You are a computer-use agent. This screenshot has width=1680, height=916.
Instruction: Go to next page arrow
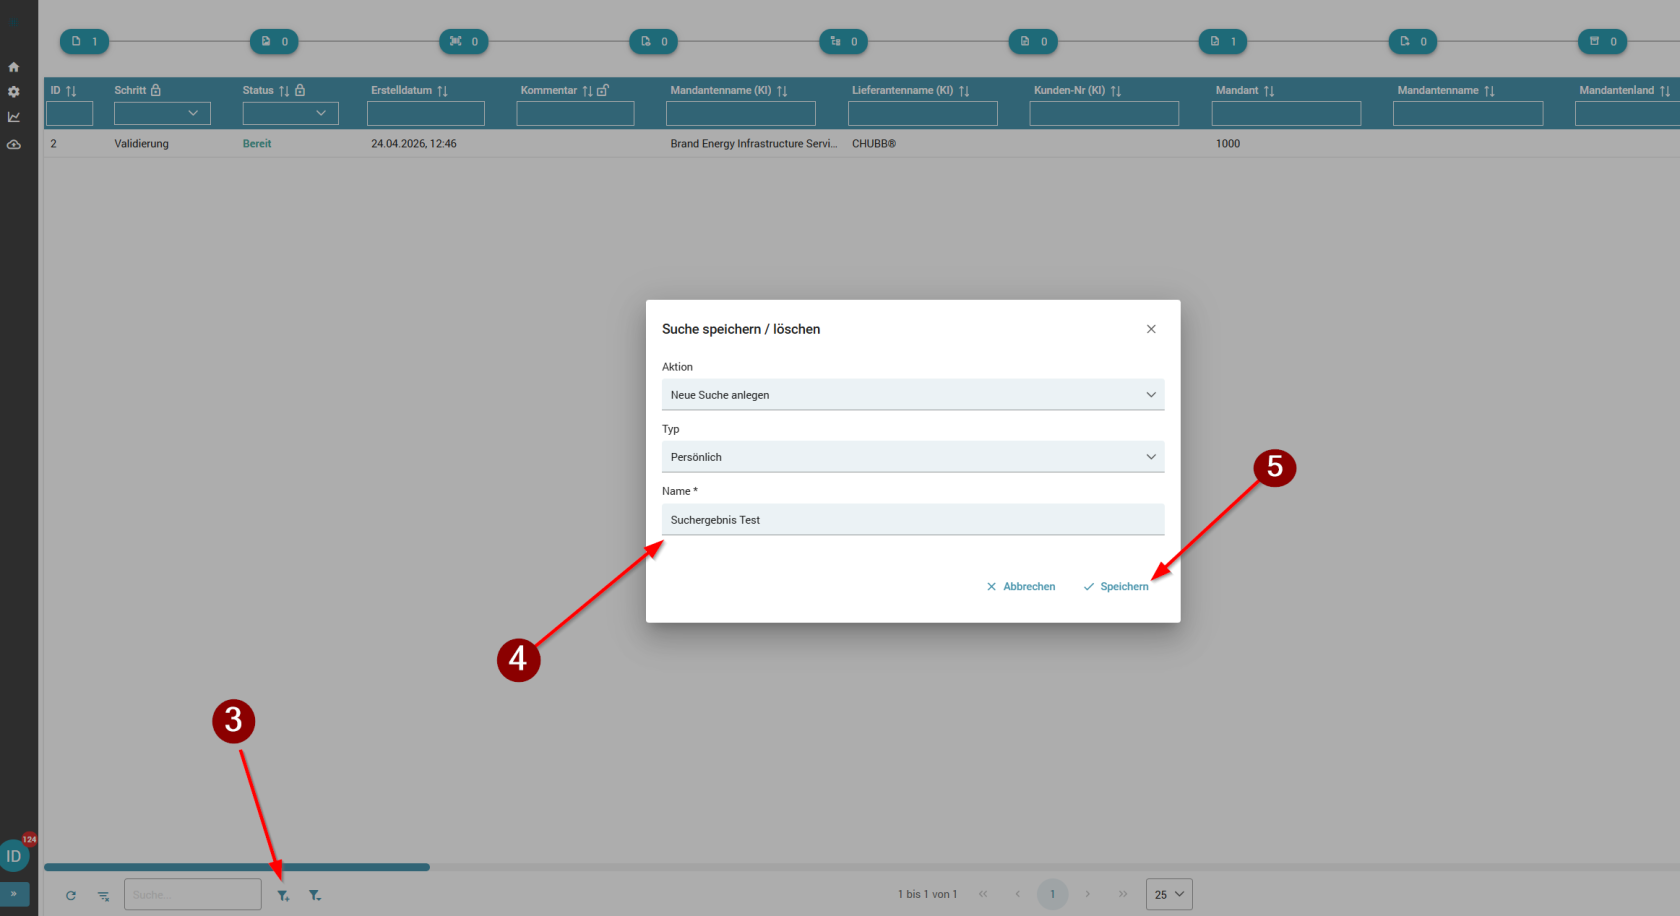(1088, 894)
